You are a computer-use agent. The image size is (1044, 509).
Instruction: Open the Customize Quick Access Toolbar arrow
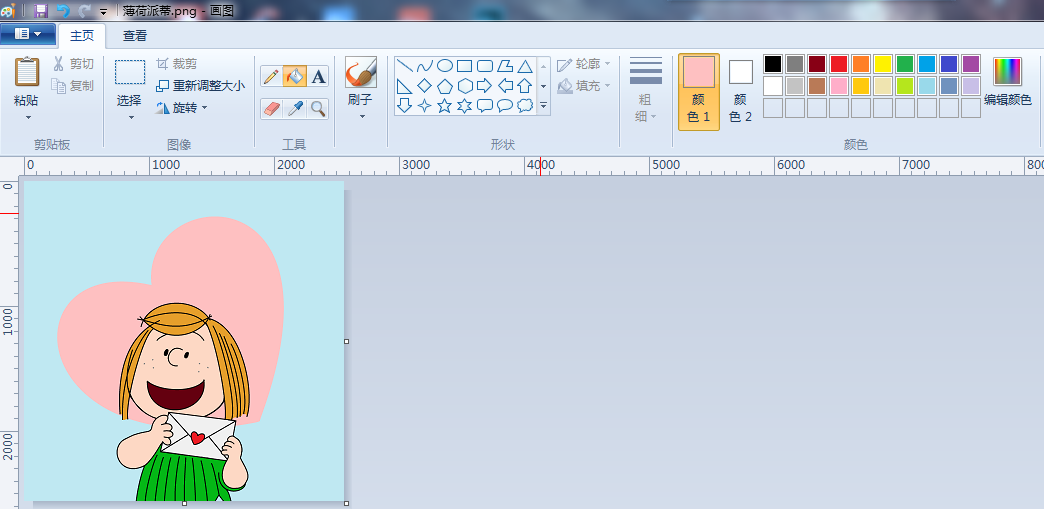(103, 11)
